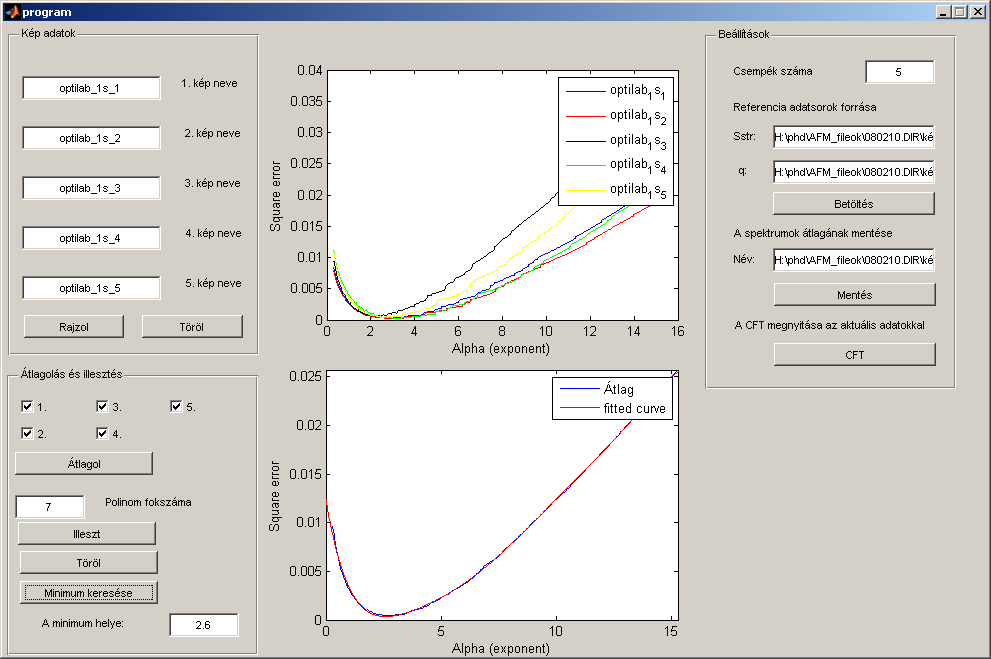Click the optilab1s2 red legend entry
Screen dimensions: 991x659
click(616, 116)
